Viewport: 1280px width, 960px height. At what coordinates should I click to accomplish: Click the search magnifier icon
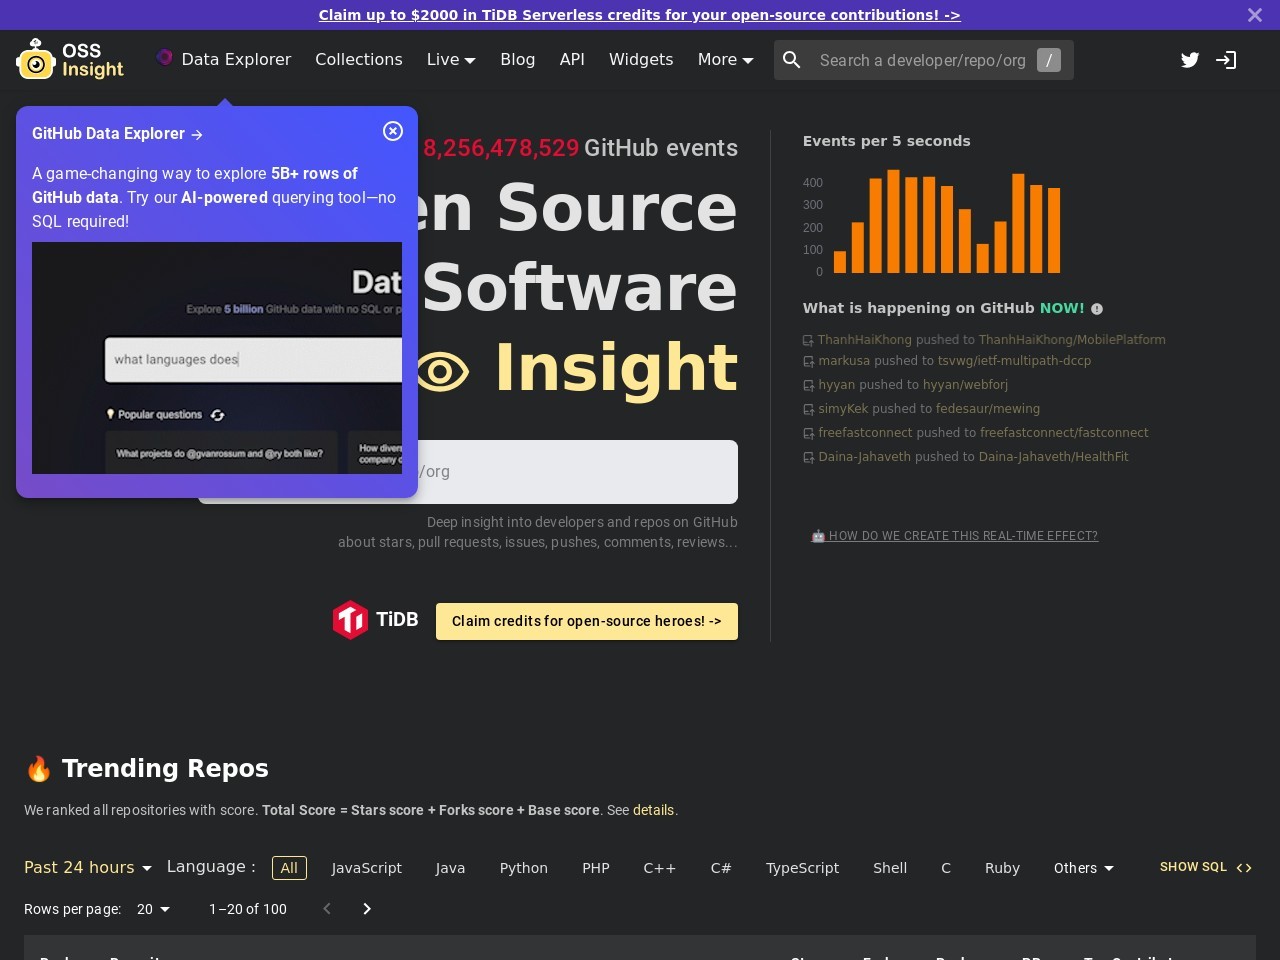(x=792, y=60)
